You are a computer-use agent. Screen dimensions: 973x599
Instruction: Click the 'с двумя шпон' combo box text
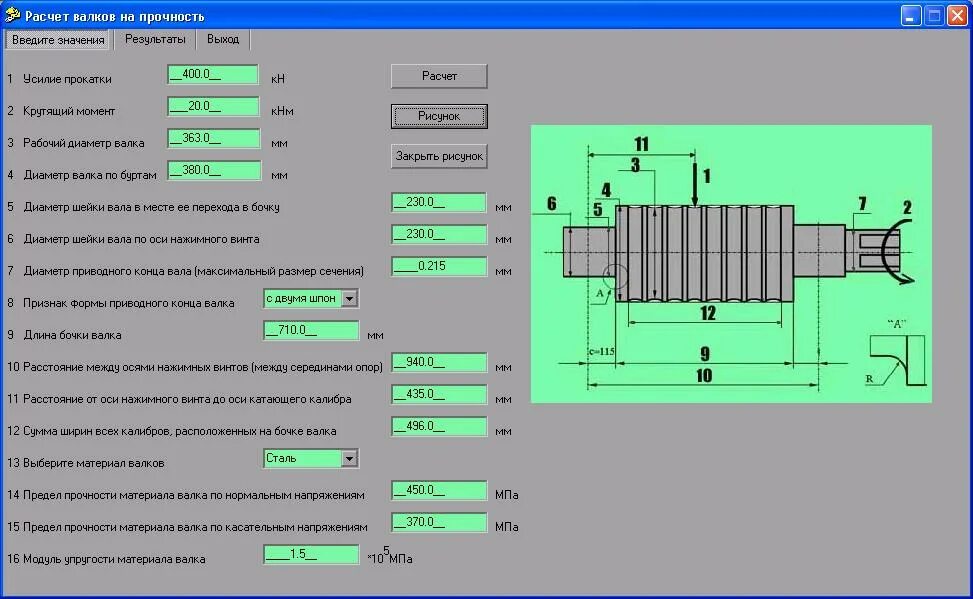(x=302, y=299)
